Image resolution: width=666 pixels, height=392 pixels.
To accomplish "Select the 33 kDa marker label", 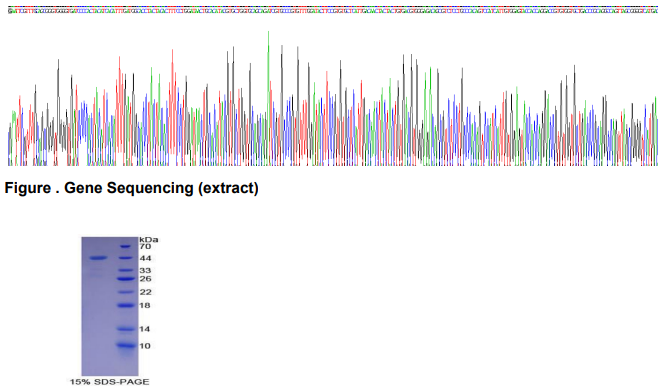I will pos(145,271).
